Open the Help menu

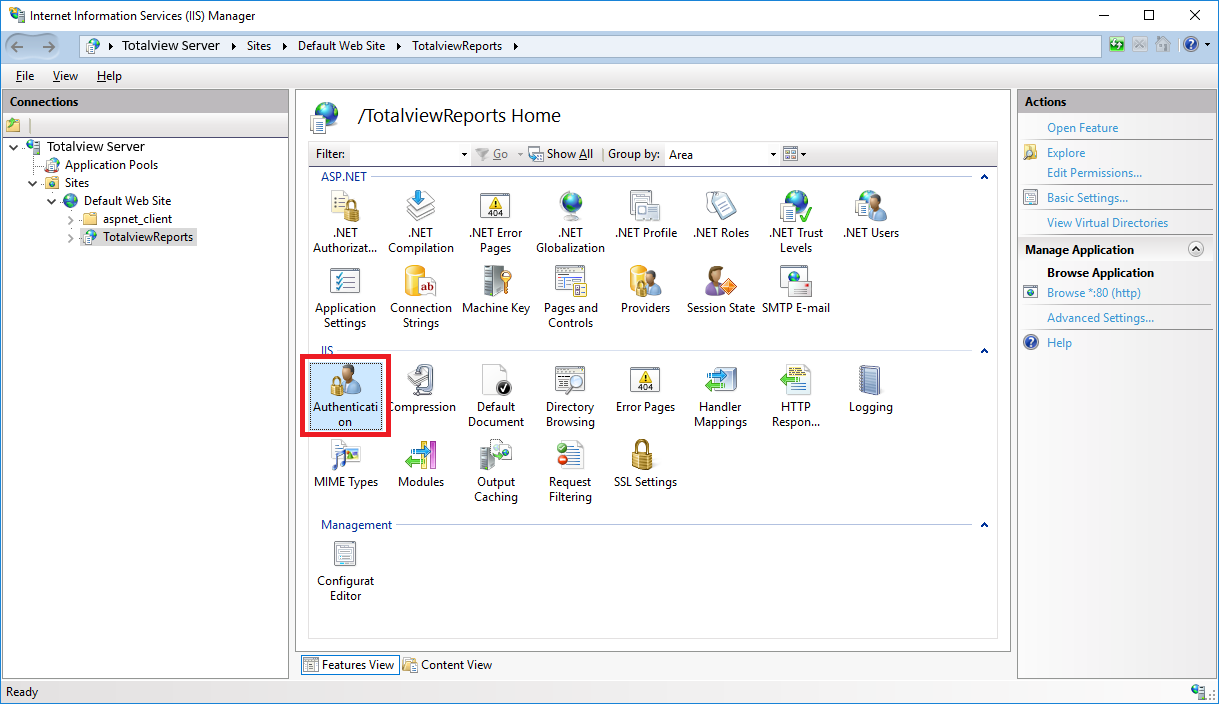109,76
